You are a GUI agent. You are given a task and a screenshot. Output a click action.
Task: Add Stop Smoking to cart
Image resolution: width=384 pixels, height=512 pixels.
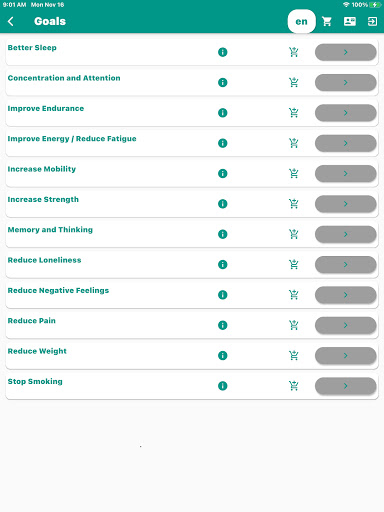294,386
